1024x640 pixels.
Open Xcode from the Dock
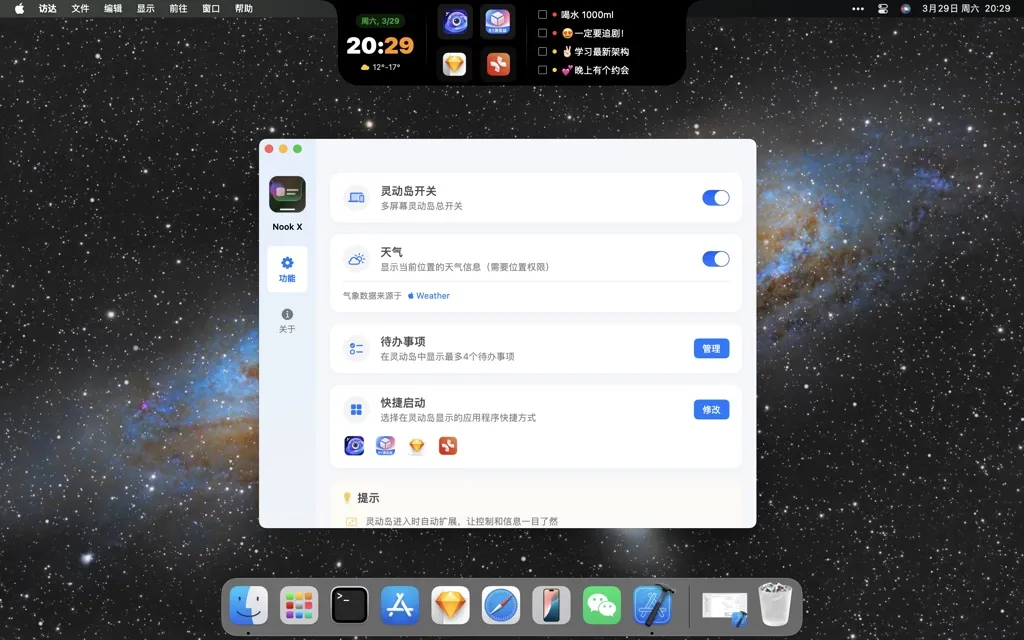[x=653, y=605]
